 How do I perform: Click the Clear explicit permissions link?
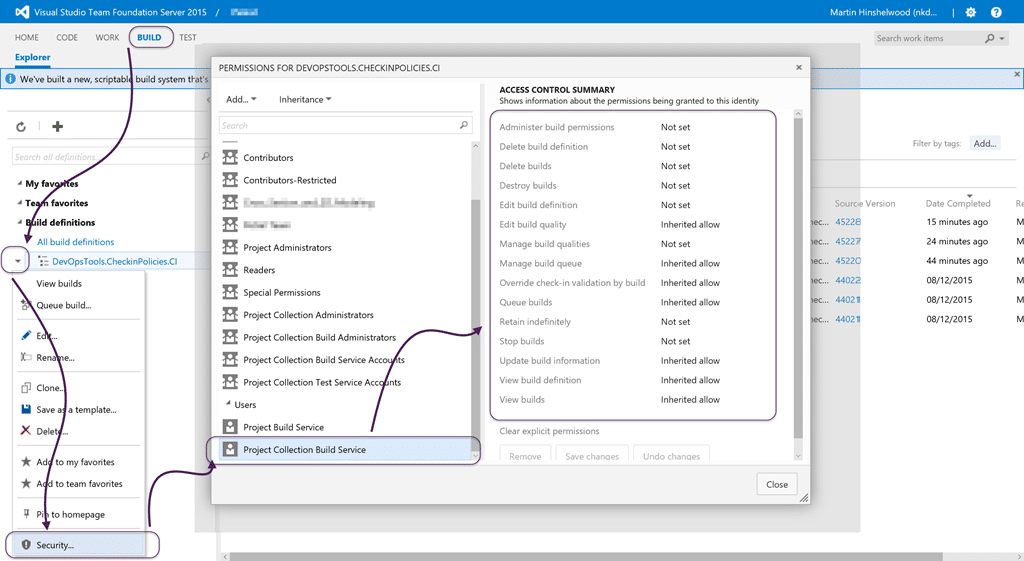click(549, 431)
